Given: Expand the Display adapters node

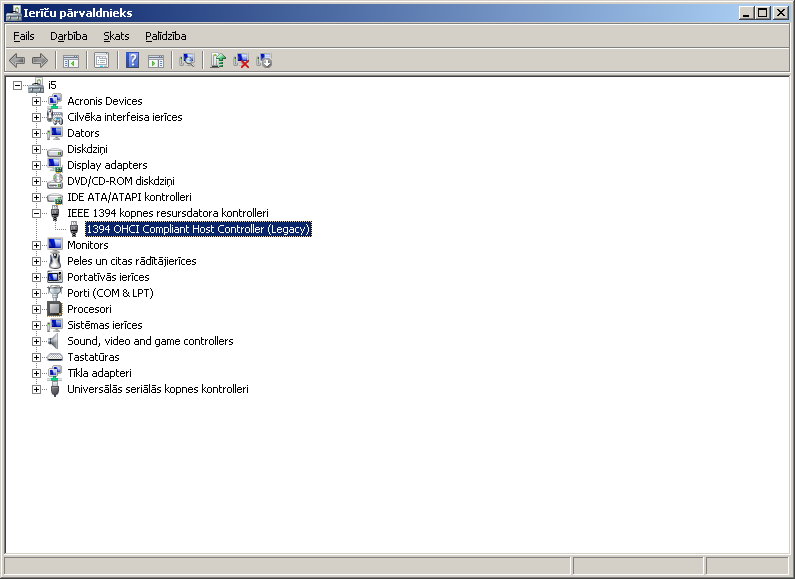Looking at the screenshot, I should point(37,165).
